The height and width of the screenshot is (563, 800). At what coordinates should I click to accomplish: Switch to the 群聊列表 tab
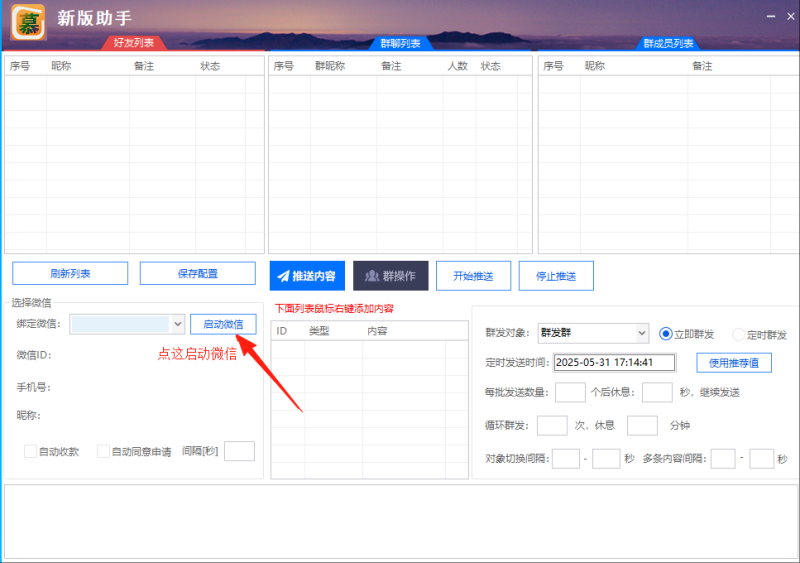click(401, 43)
